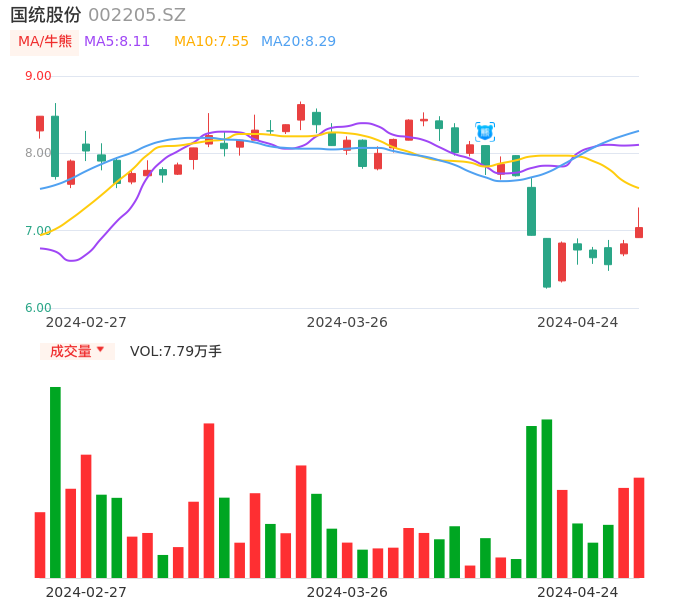Click the VOL:7.79万手 volume readout

pyautogui.click(x=176, y=351)
